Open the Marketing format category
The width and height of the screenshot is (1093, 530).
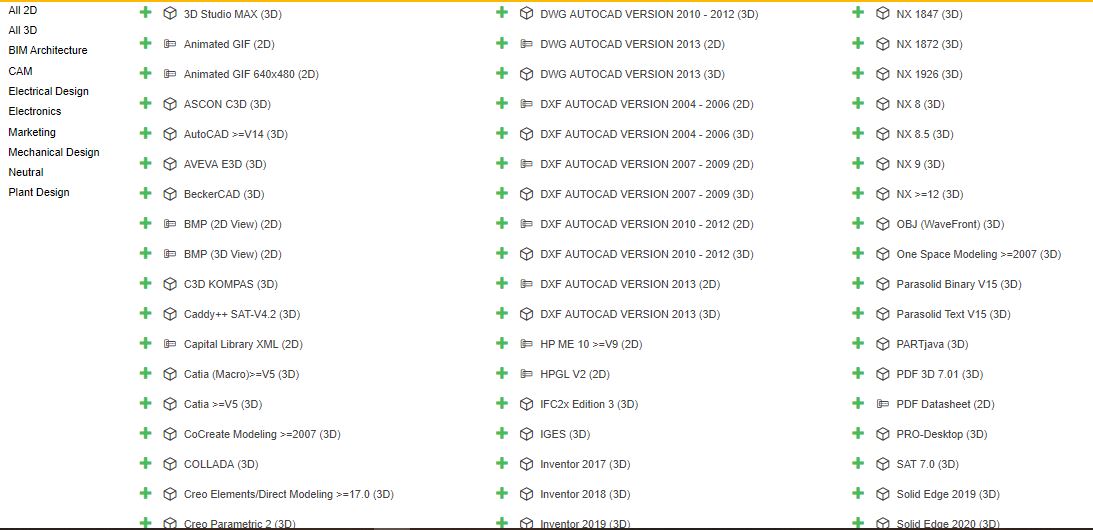coord(32,132)
